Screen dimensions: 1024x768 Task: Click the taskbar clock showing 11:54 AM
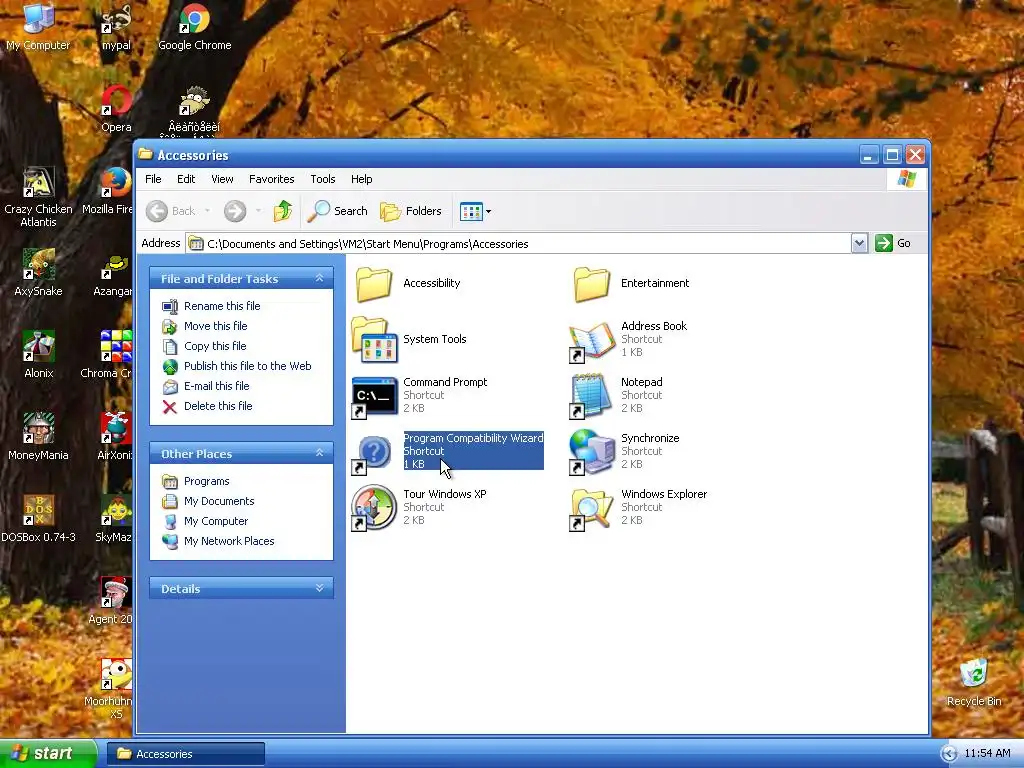tap(987, 754)
